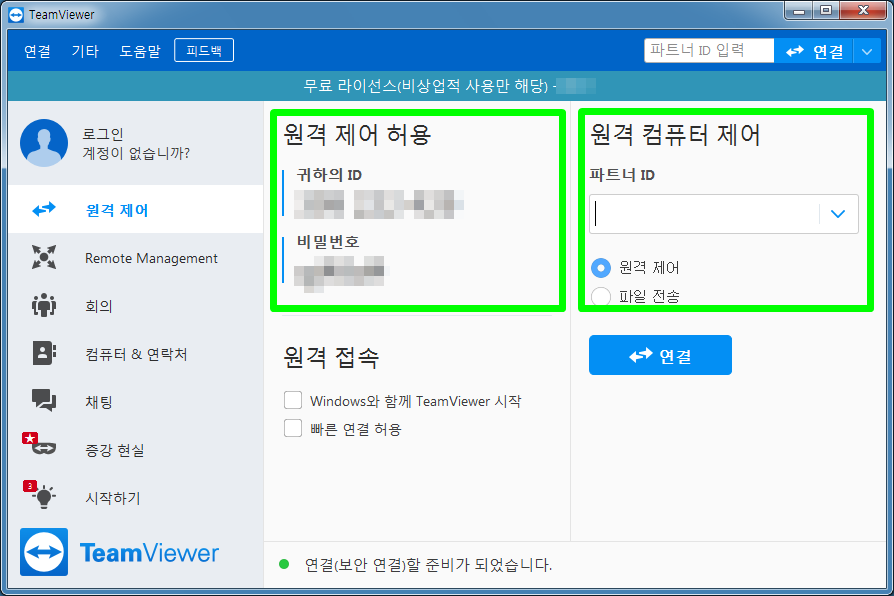Click the 계정이 없습니까? link
This screenshot has width=894, height=596.
click(x=136, y=153)
